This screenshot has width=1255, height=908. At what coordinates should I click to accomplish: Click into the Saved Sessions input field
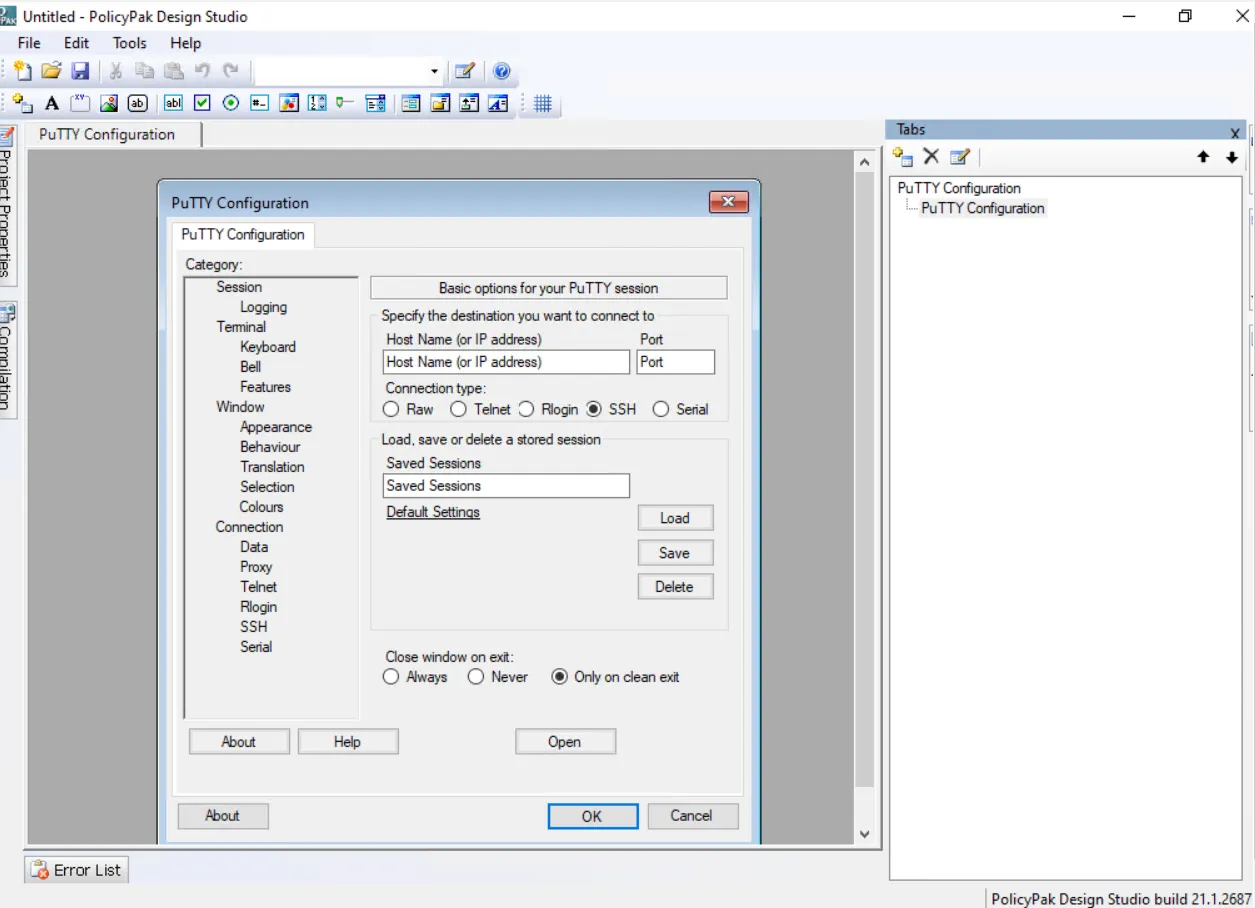point(506,486)
